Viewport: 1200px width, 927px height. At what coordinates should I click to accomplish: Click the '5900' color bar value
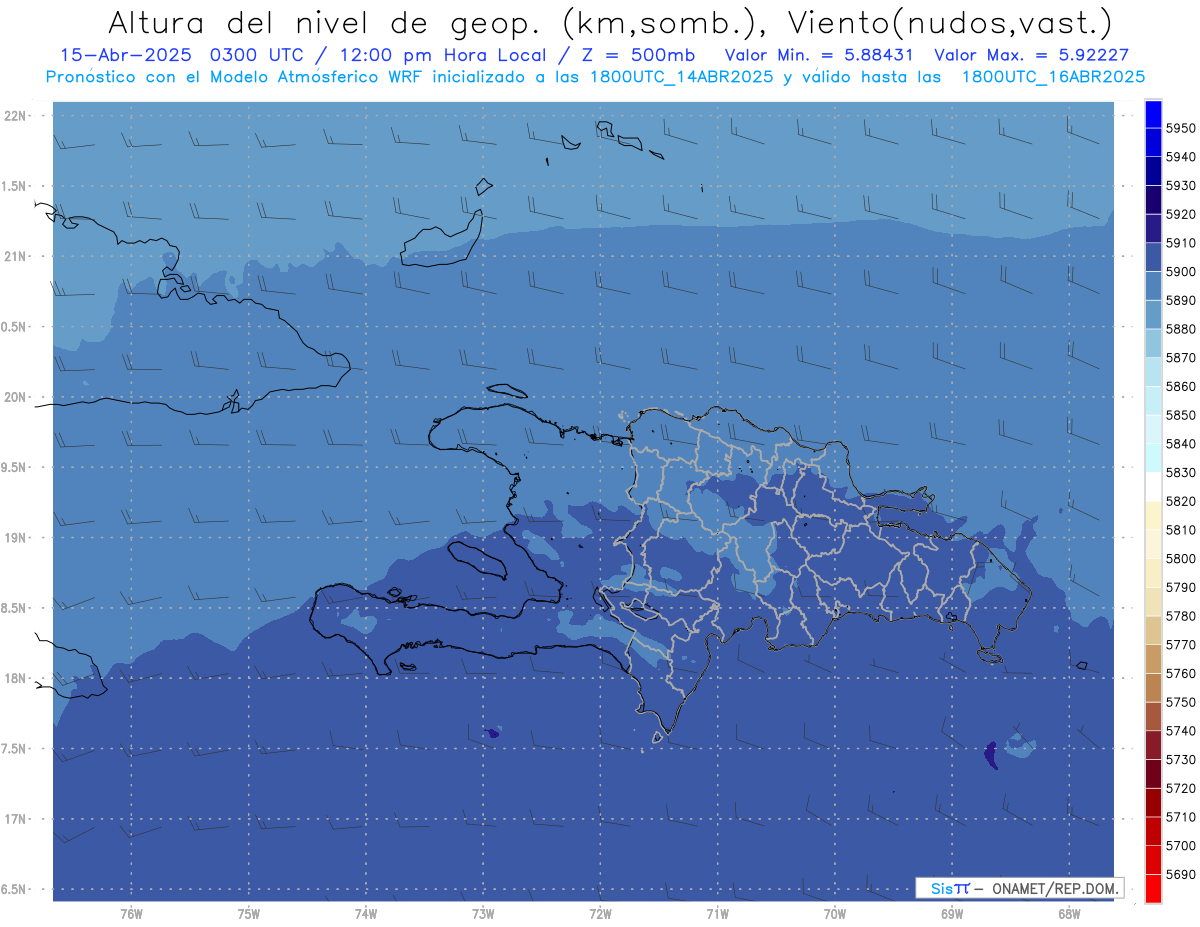[x=1181, y=272]
